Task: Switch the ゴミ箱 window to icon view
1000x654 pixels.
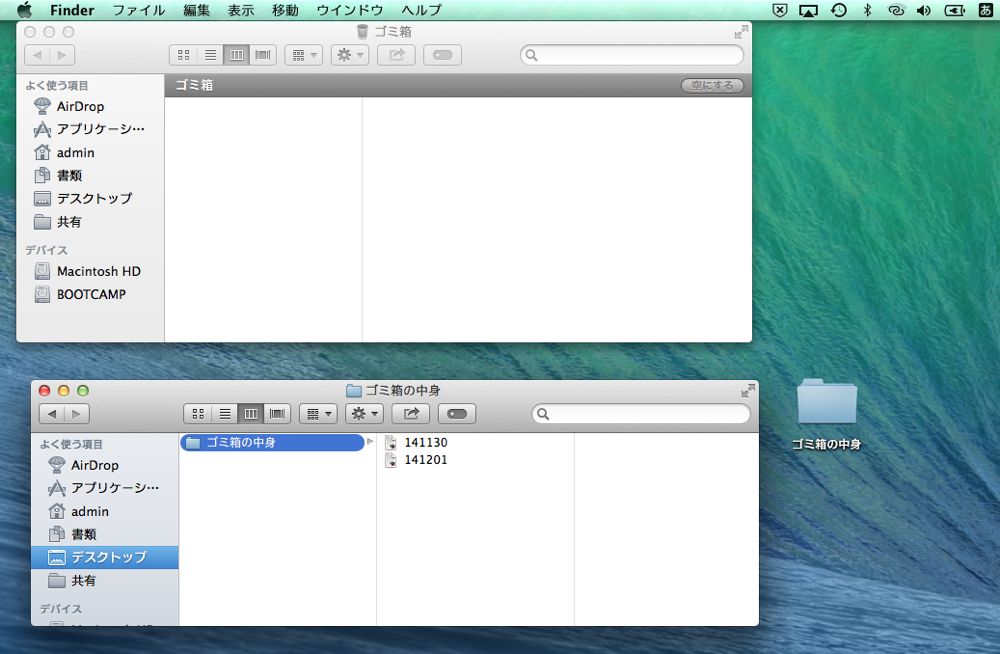Action: point(183,55)
